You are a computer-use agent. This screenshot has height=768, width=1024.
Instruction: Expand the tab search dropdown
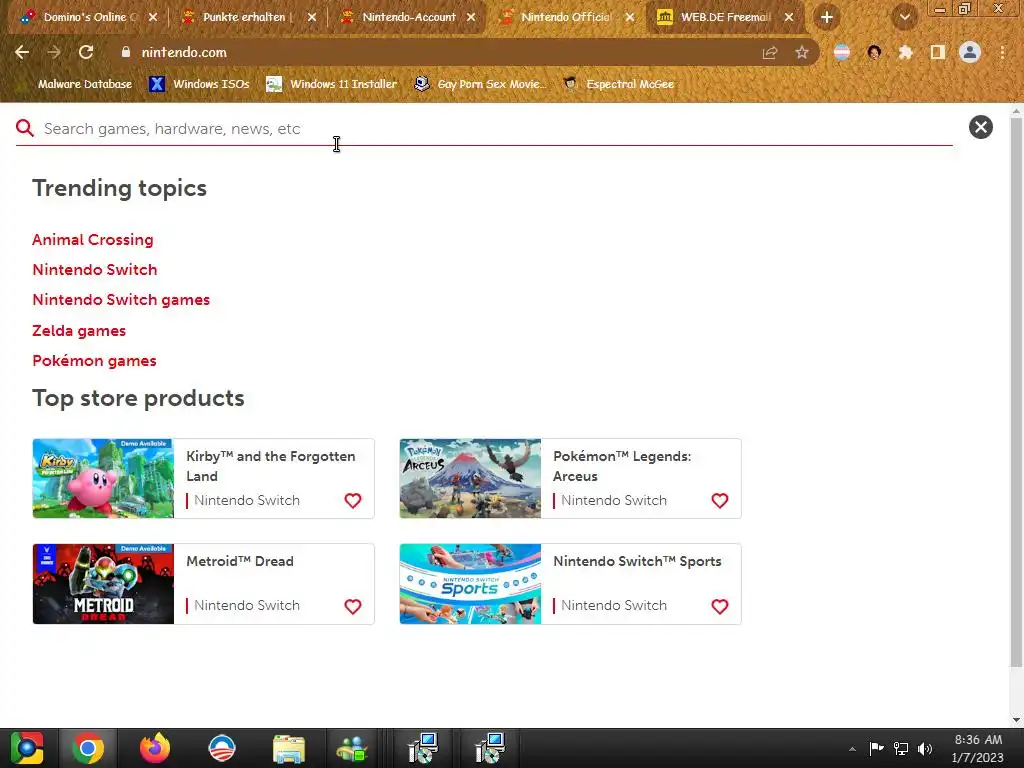pyautogui.click(x=904, y=18)
